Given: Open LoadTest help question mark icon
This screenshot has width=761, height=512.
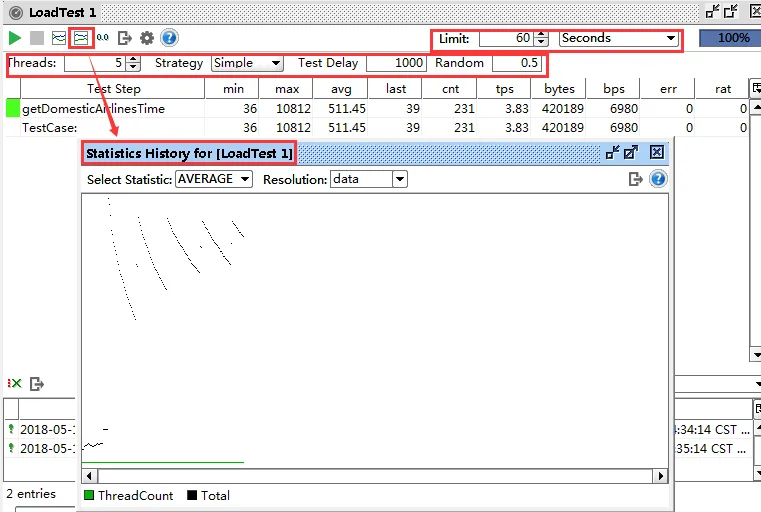Looking at the screenshot, I should coord(169,38).
